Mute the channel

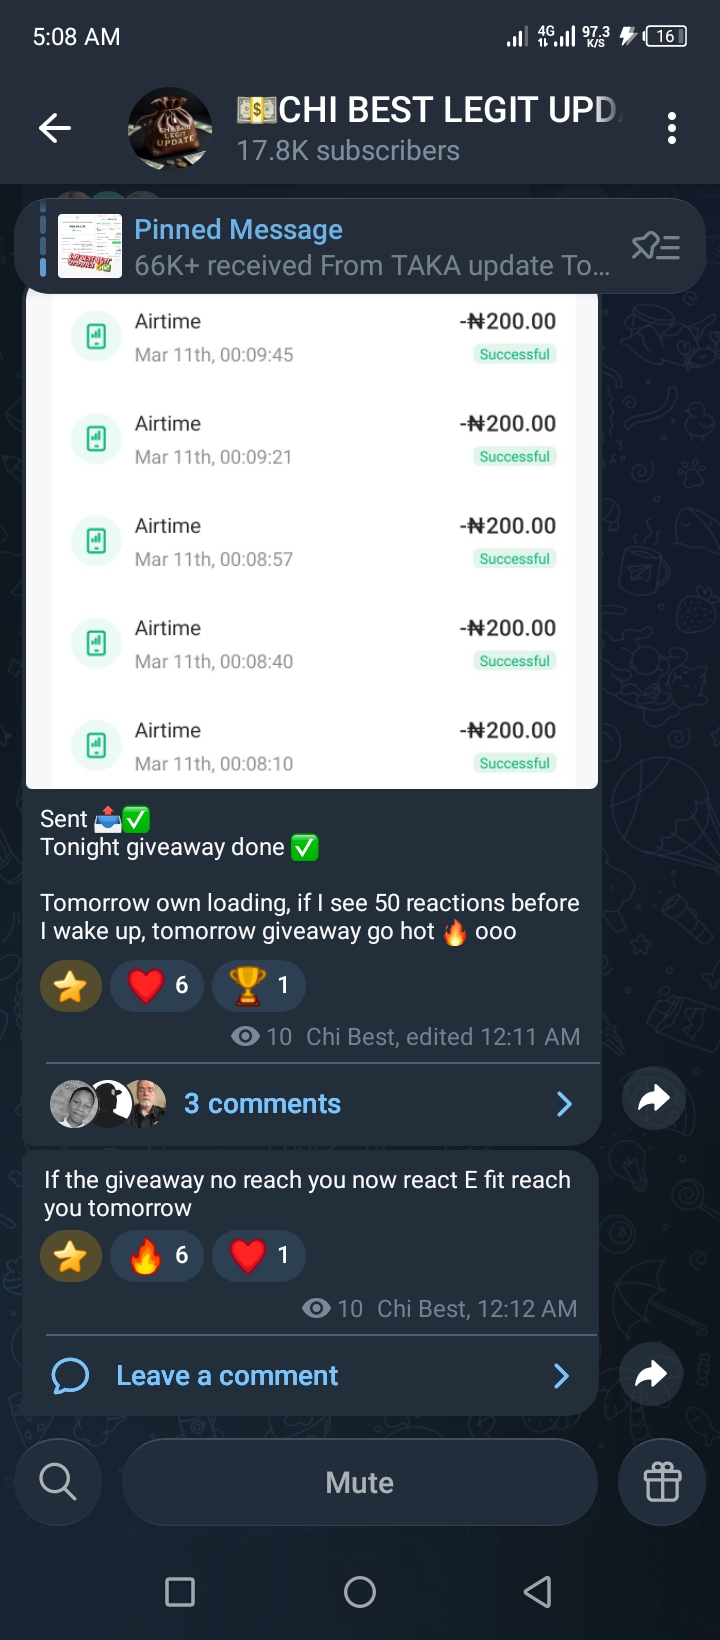click(x=360, y=1482)
